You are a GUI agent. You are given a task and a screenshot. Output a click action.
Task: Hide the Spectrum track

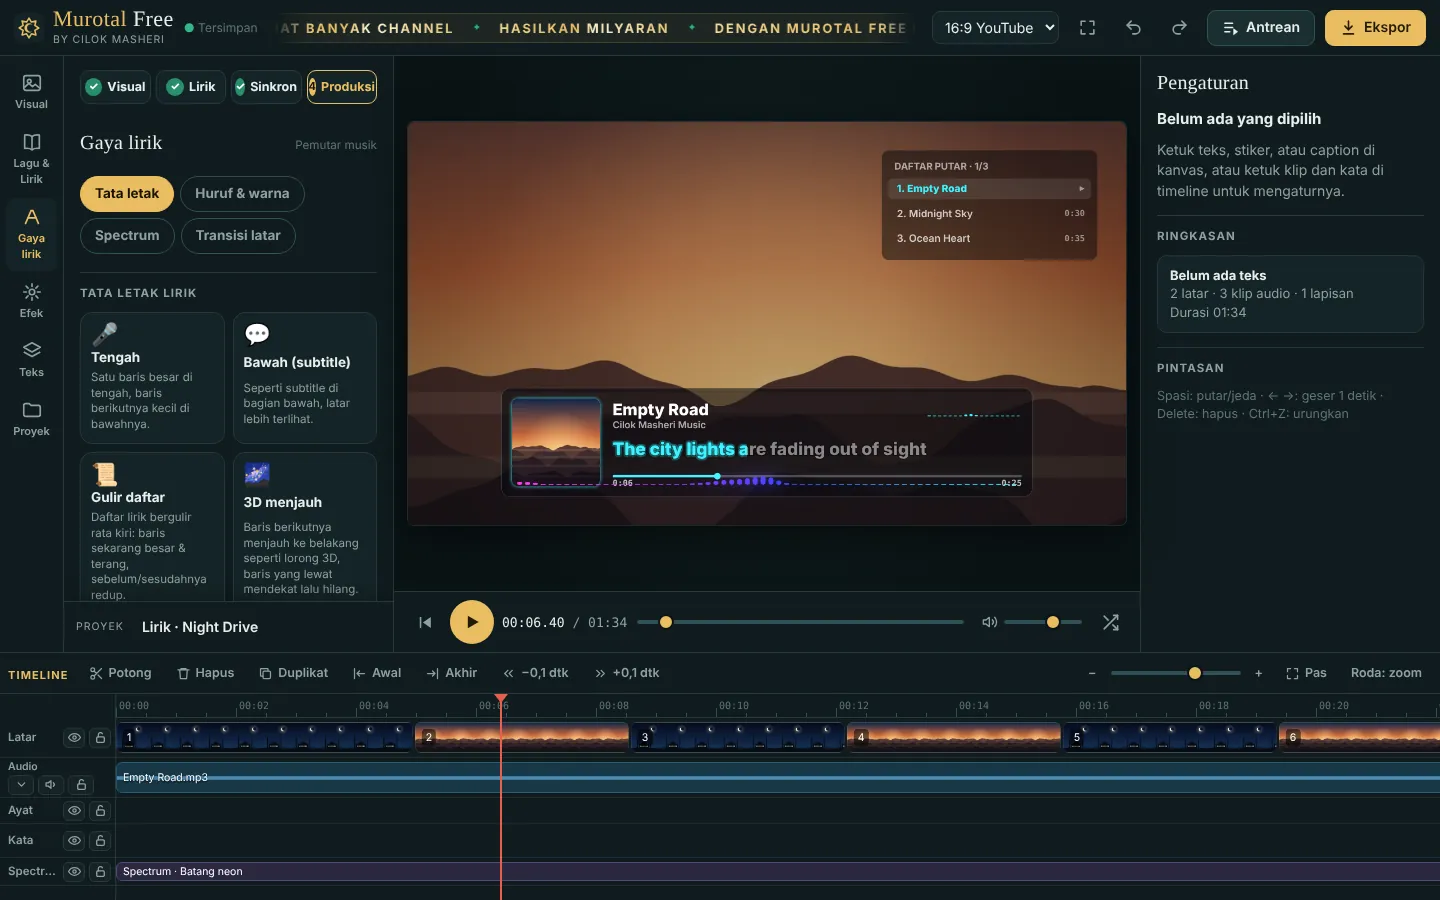pos(74,871)
